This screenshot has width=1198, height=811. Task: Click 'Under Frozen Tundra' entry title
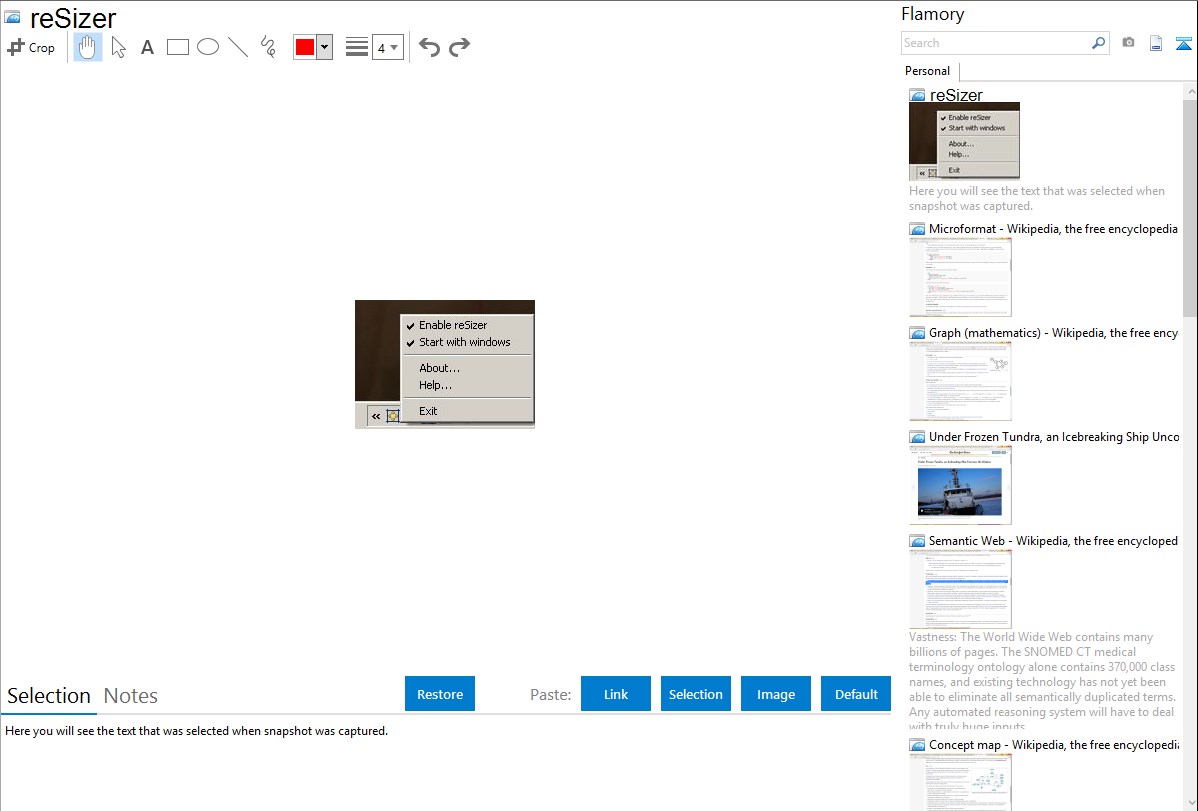1054,436
